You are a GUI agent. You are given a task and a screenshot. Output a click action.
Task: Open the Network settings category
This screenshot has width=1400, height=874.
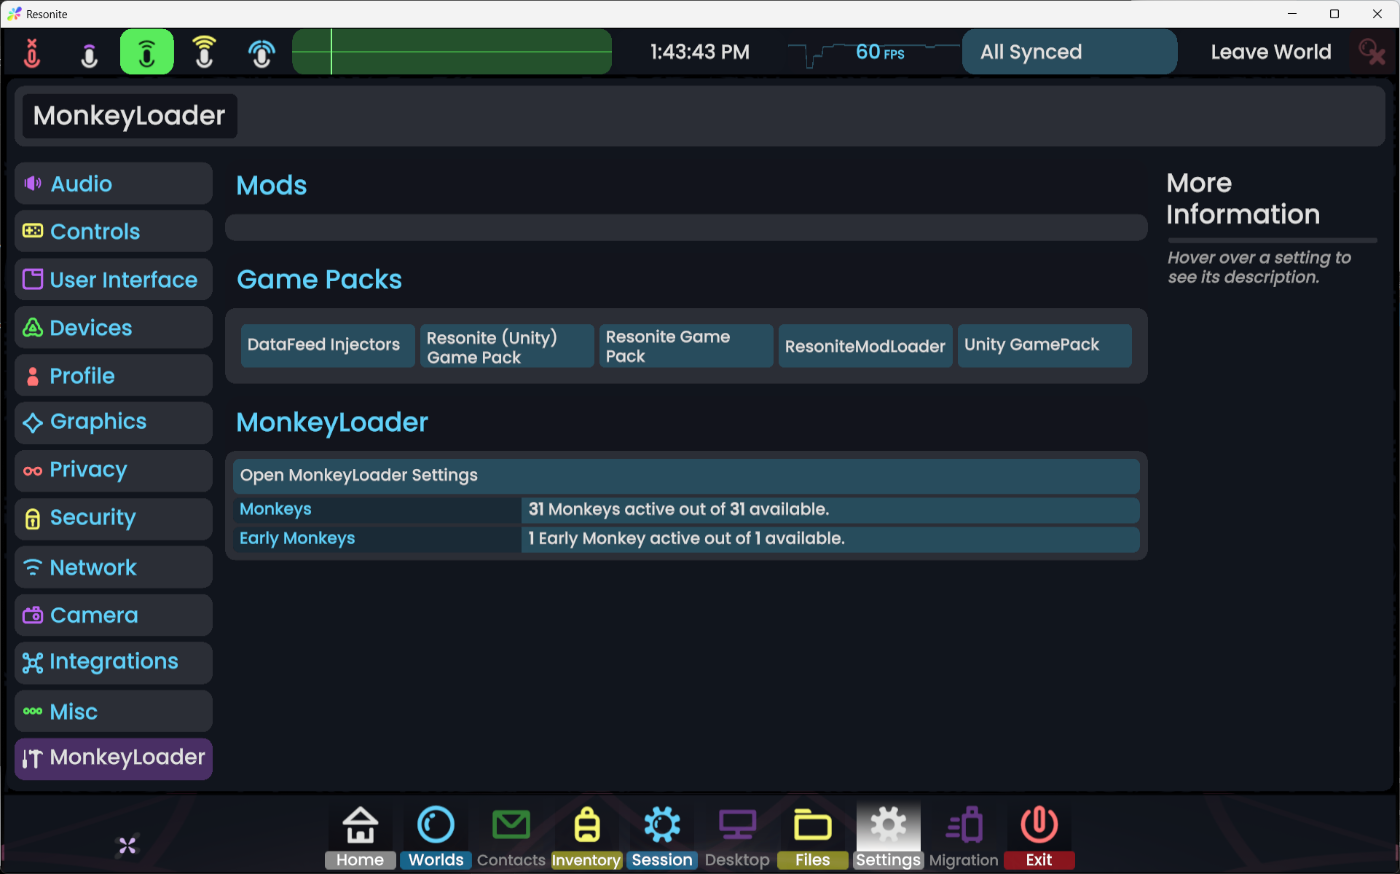point(114,567)
